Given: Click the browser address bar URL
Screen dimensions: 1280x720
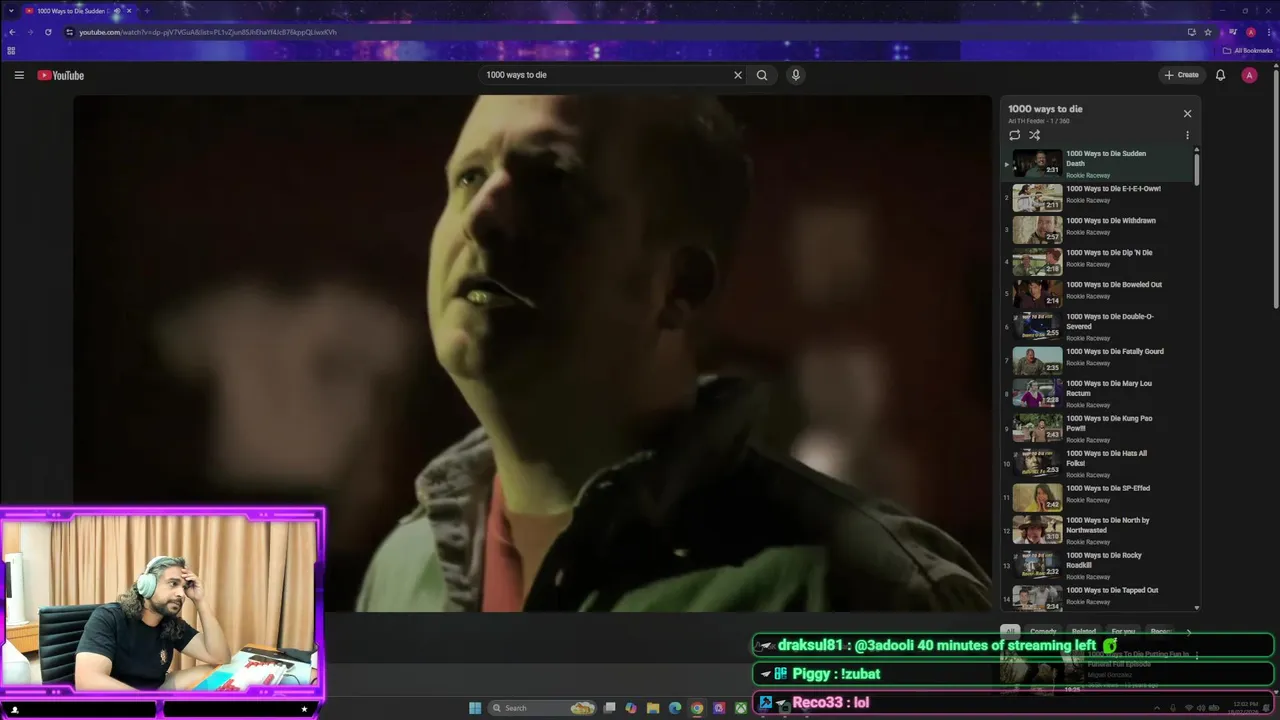Looking at the screenshot, I should (208, 32).
